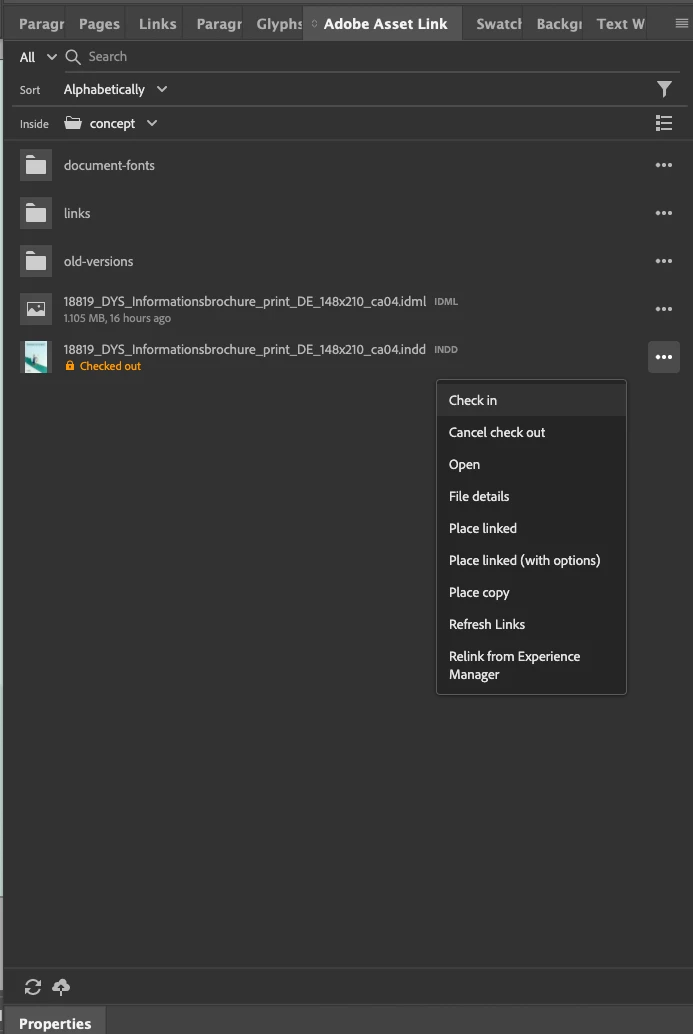Click the links folder icon
Image resolution: width=693 pixels, height=1034 pixels.
(36, 214)
